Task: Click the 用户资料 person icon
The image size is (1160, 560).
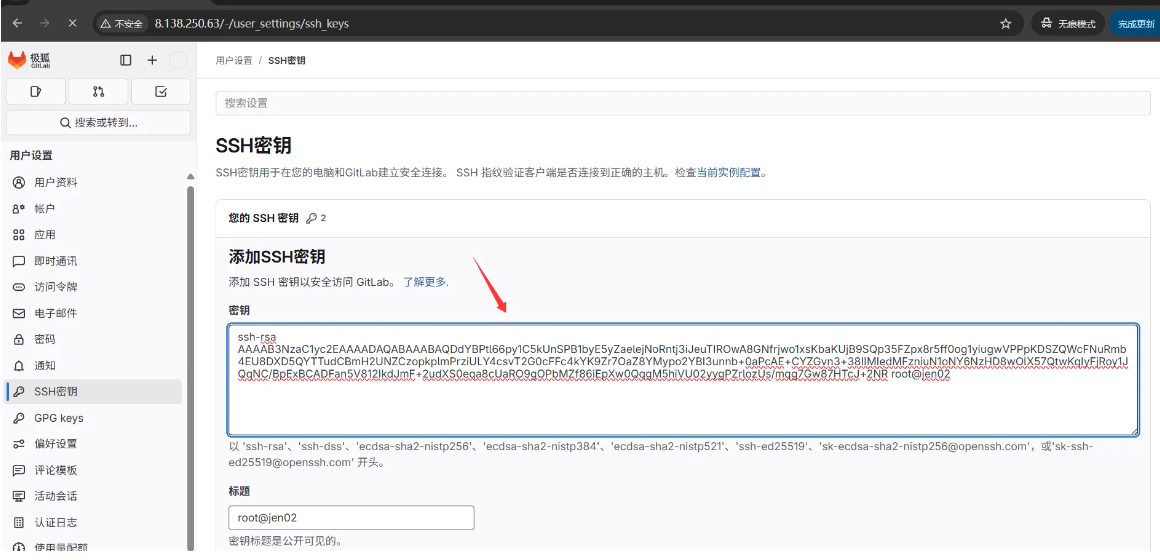Action: tap(19, 183)
